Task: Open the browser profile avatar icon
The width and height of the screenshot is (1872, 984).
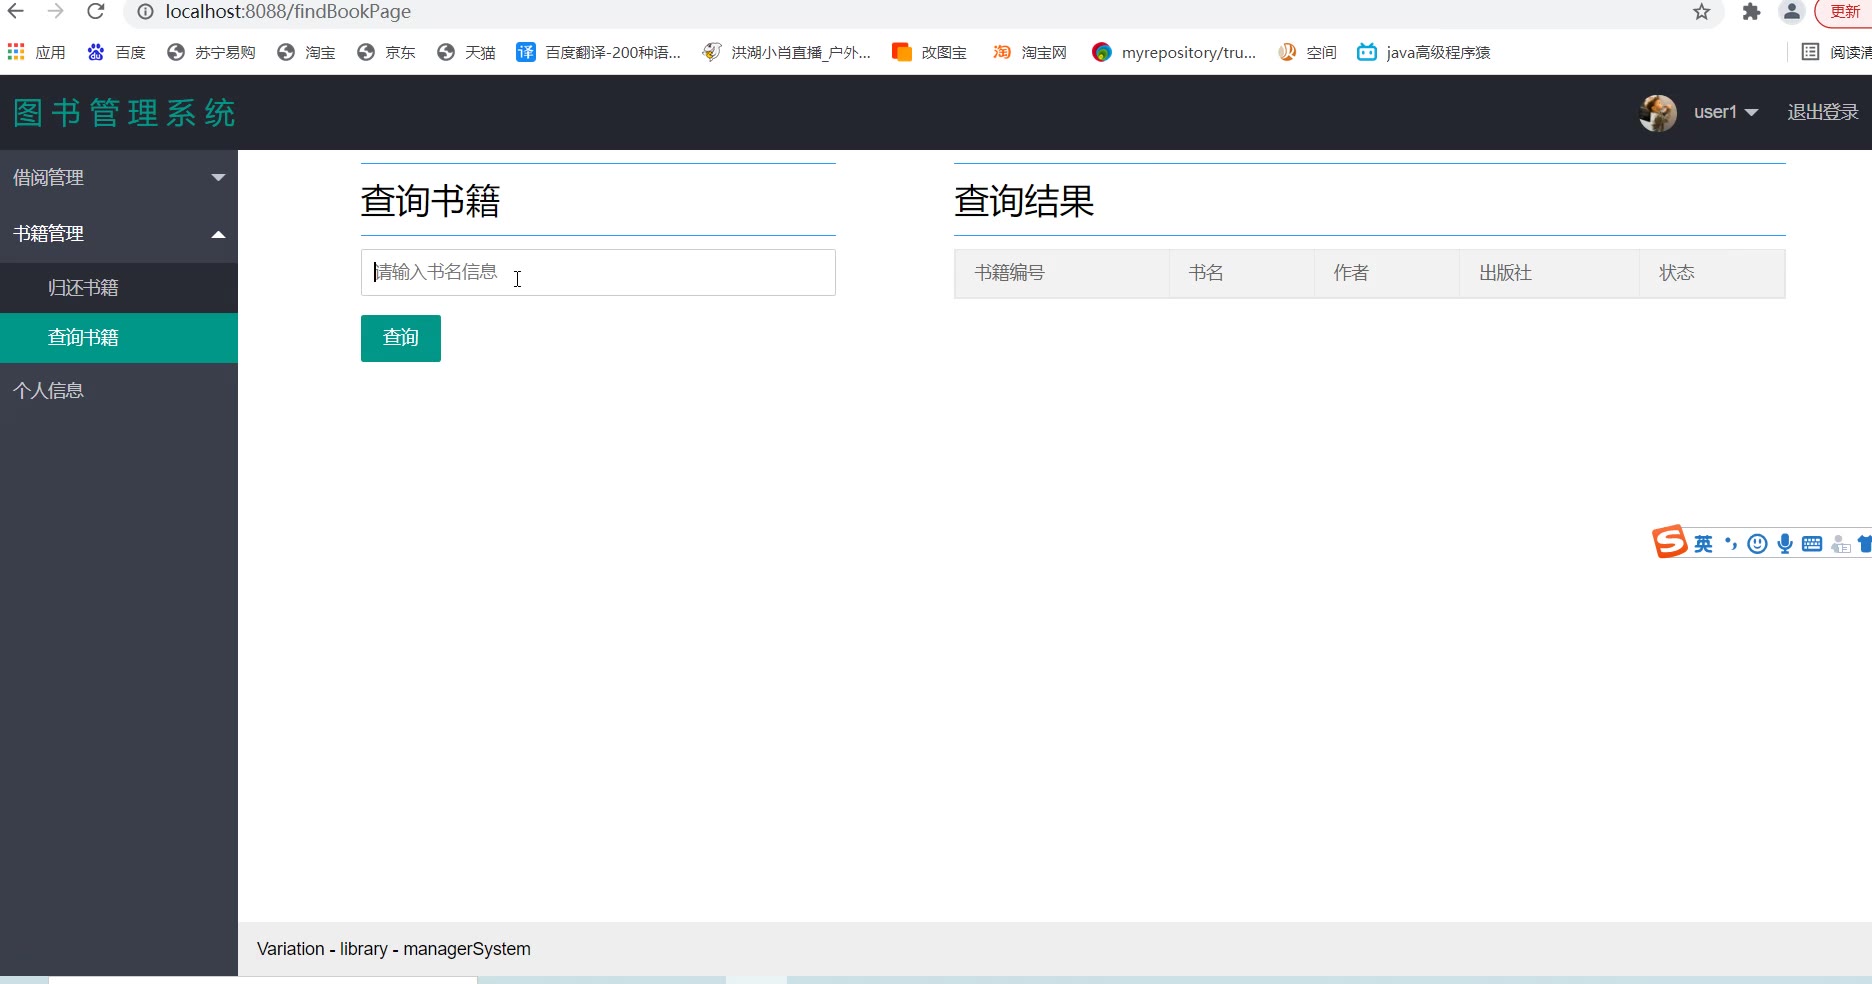Action: (1792, 12)
